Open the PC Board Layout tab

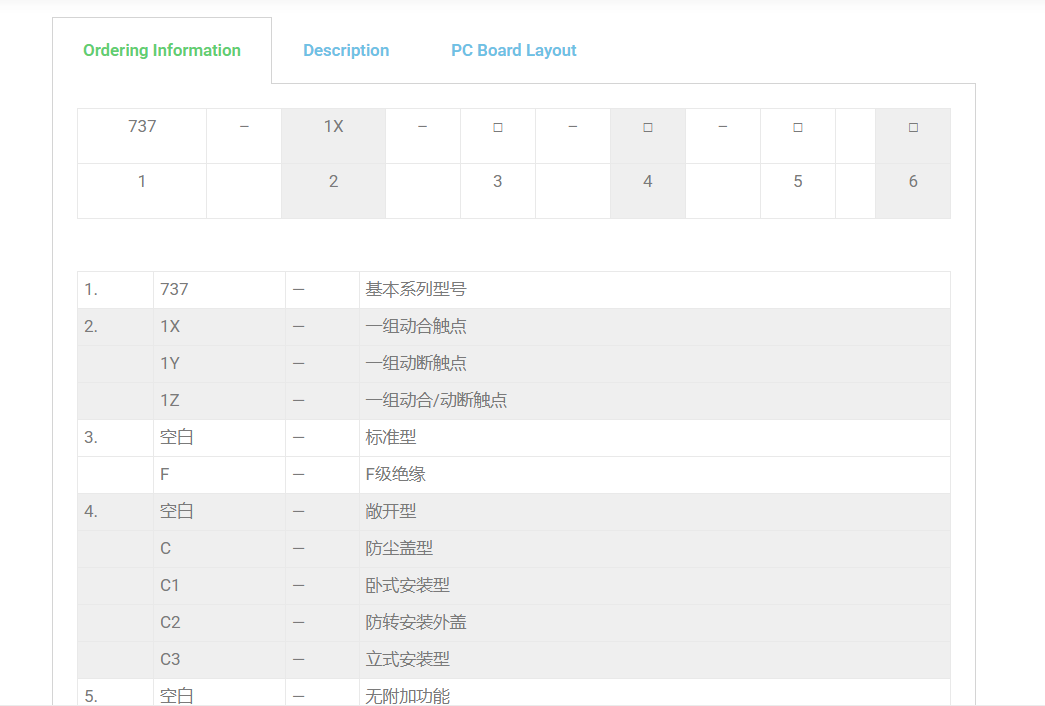point(513,51)
